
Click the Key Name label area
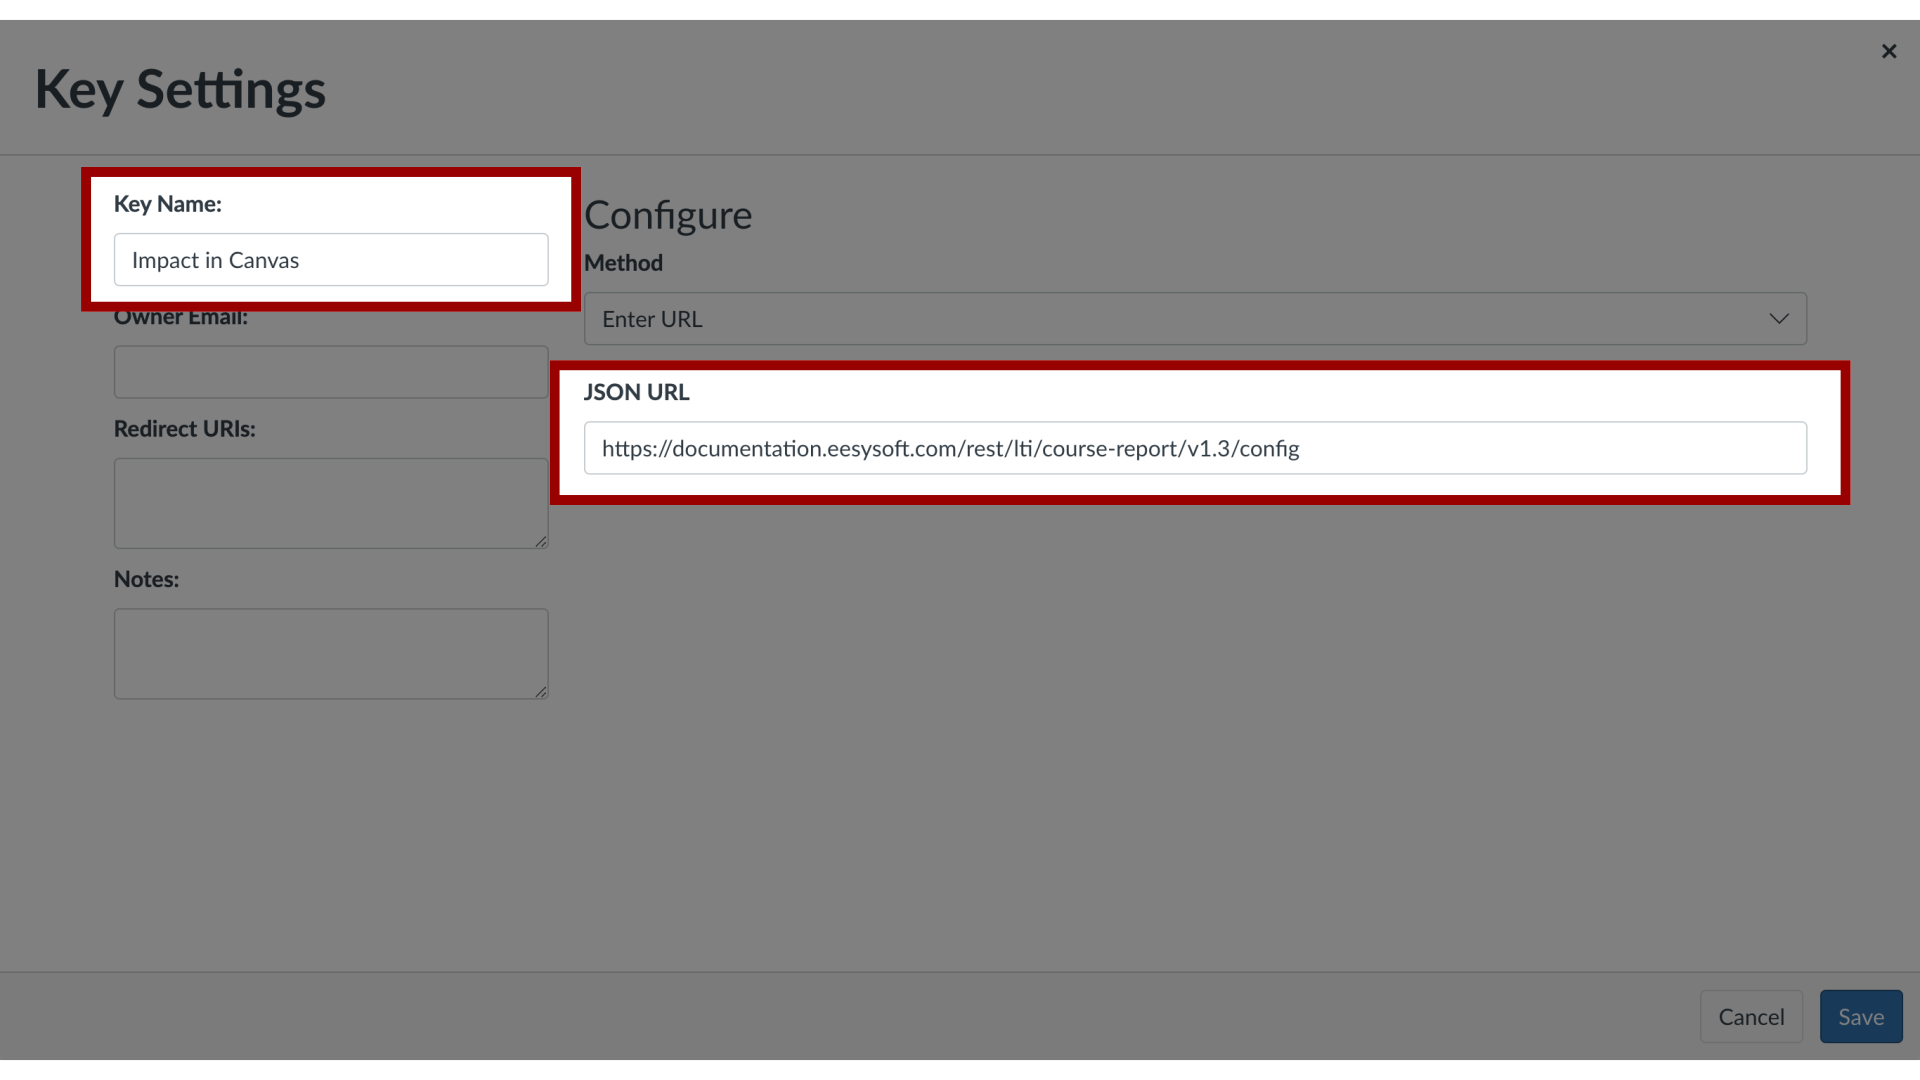tap(167, 203)
